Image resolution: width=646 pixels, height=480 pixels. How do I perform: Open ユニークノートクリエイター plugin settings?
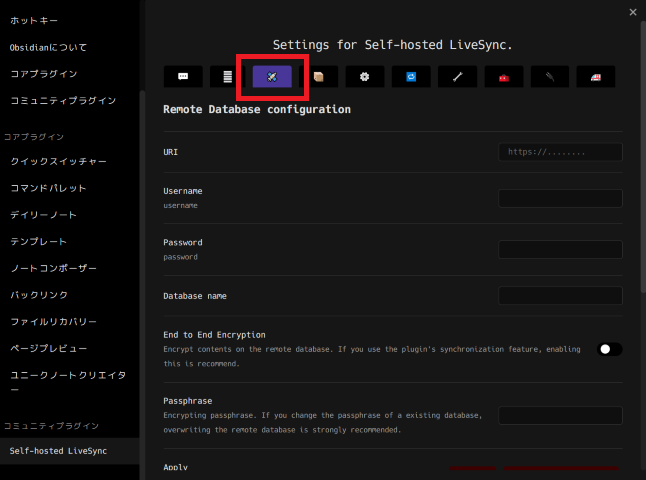pos(70,382)
